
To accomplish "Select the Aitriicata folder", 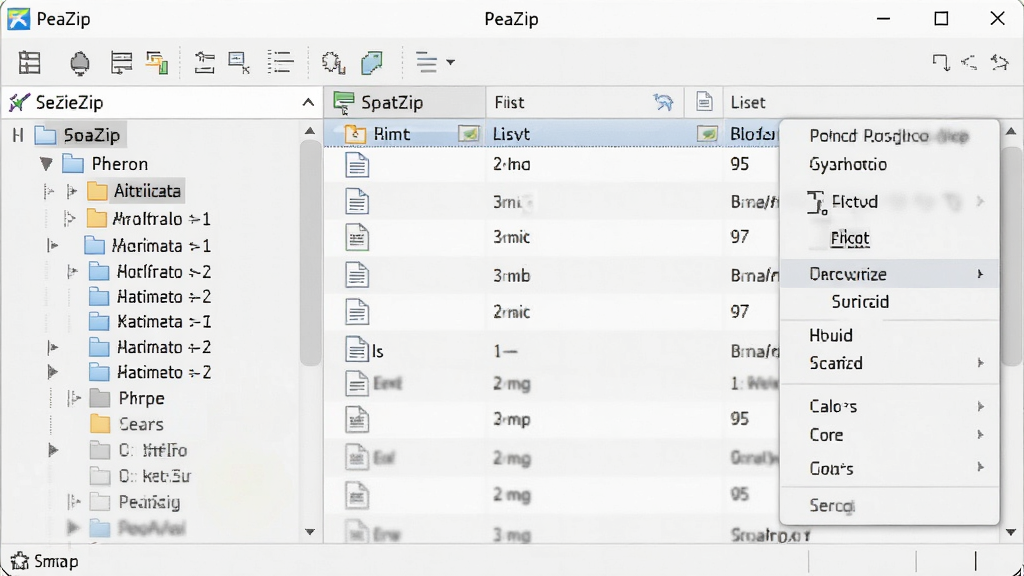I will [x=147, y=191].
